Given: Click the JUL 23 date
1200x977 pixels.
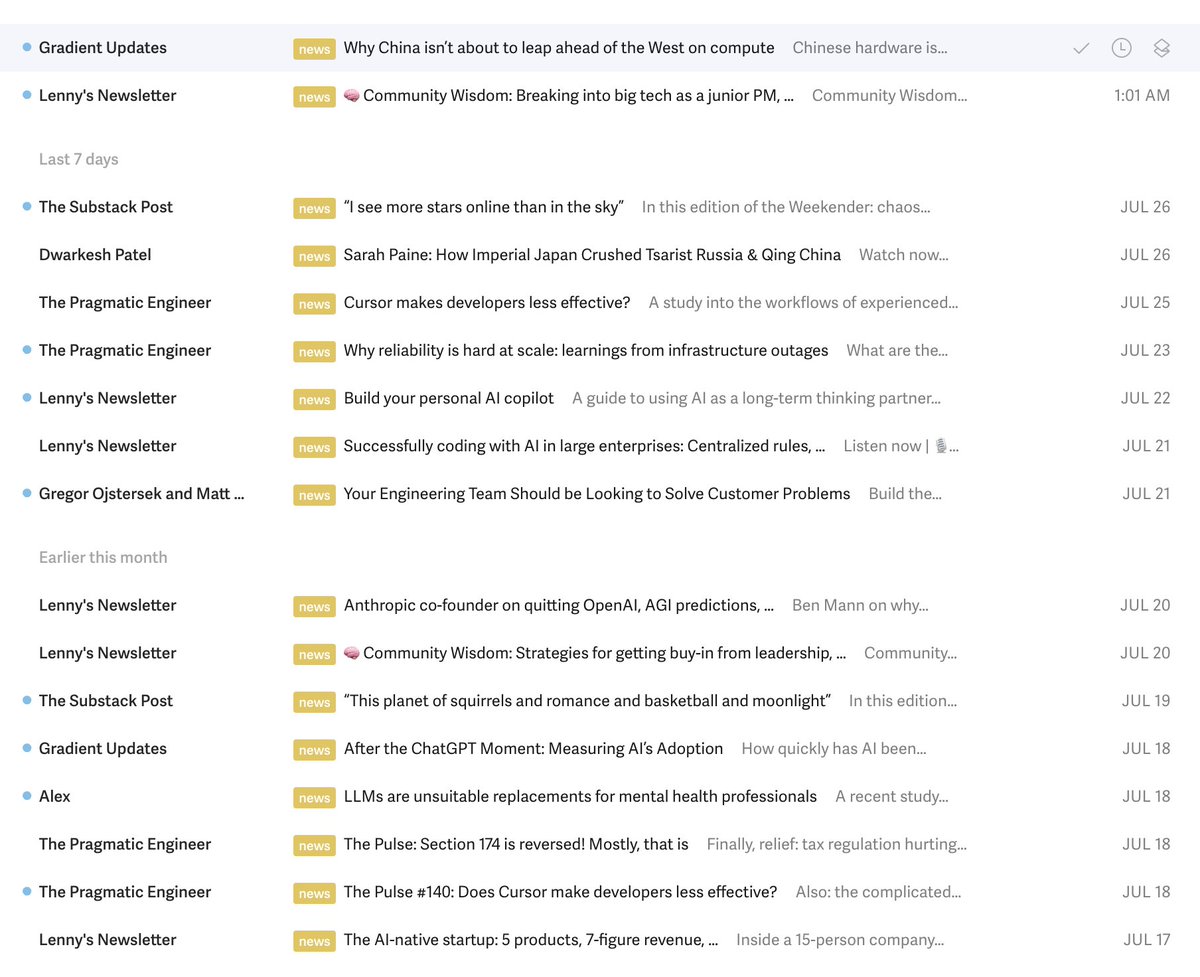Looking at the screenshot, I should (1145, 351).
